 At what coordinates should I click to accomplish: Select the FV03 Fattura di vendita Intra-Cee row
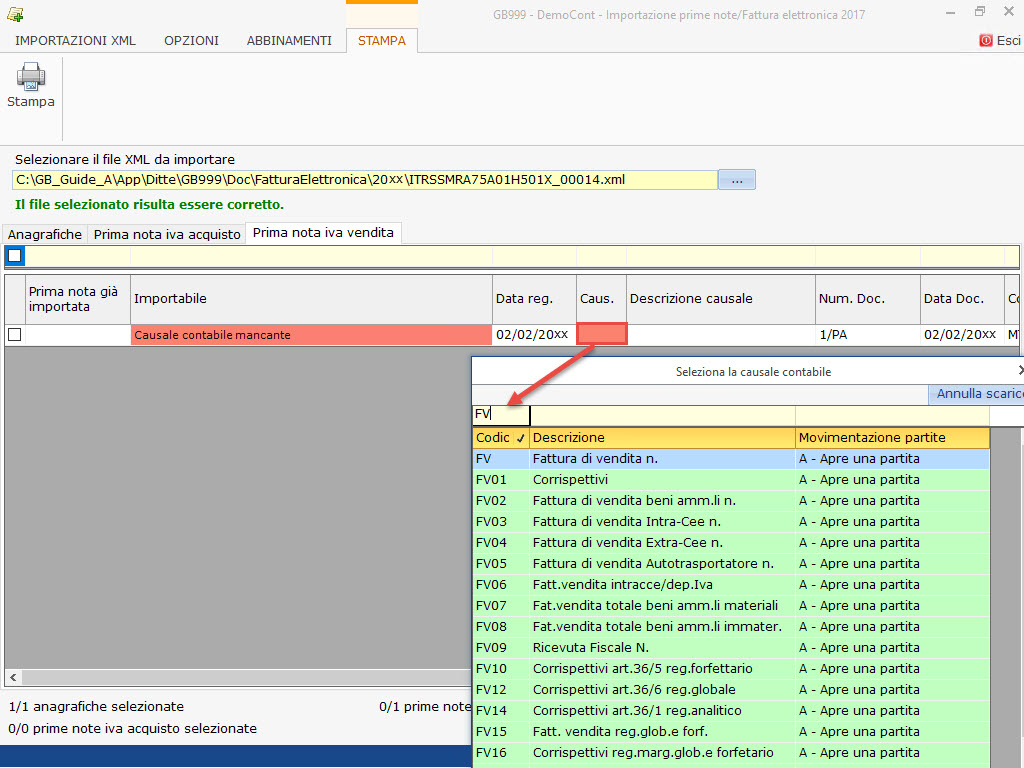(x=627, y=522)
